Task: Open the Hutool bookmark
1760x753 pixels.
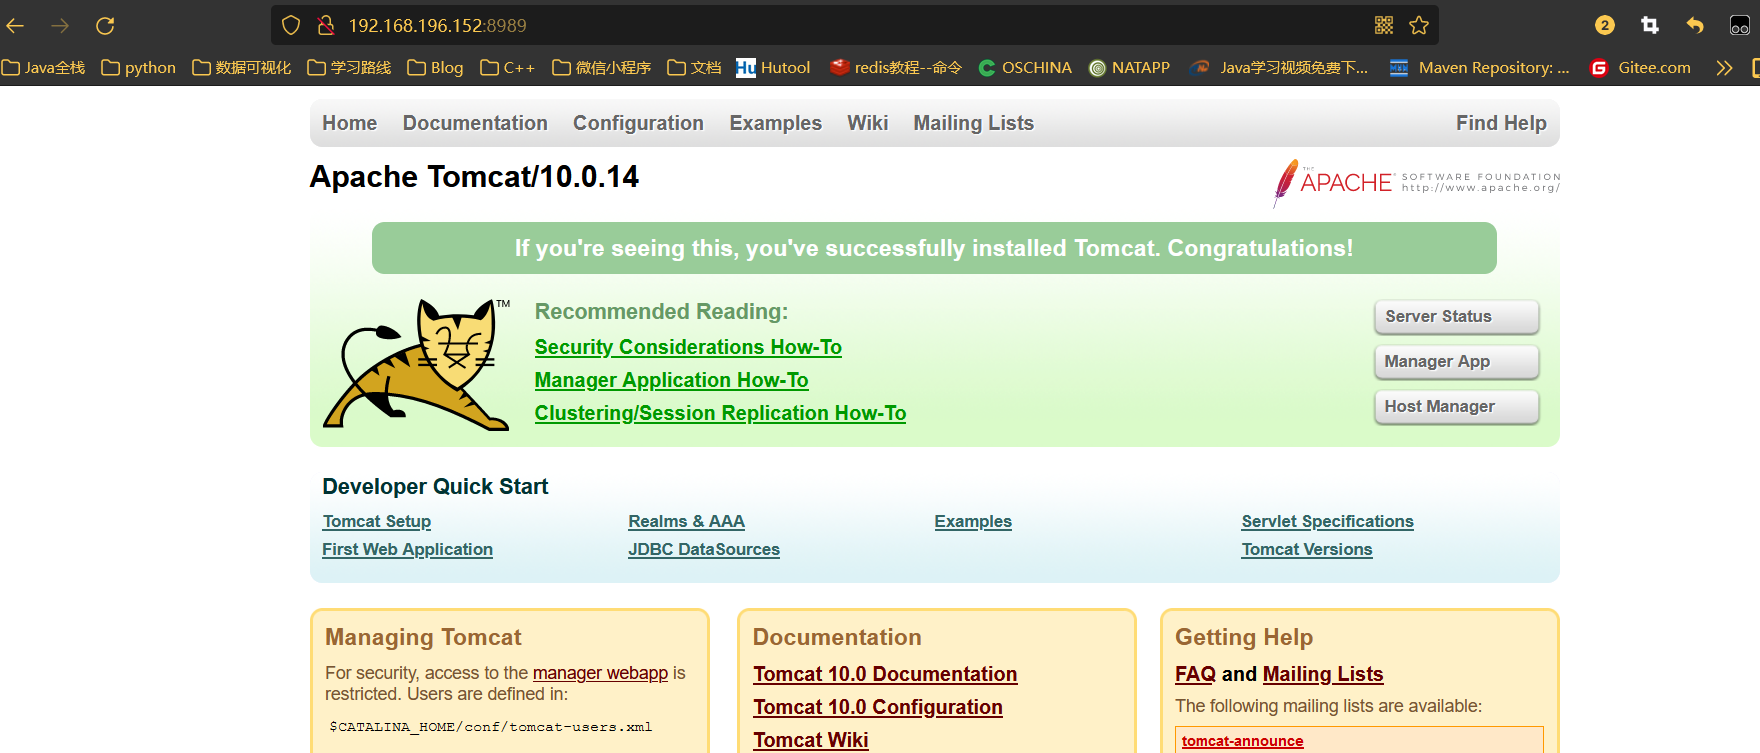Action: tap(773, 68)
